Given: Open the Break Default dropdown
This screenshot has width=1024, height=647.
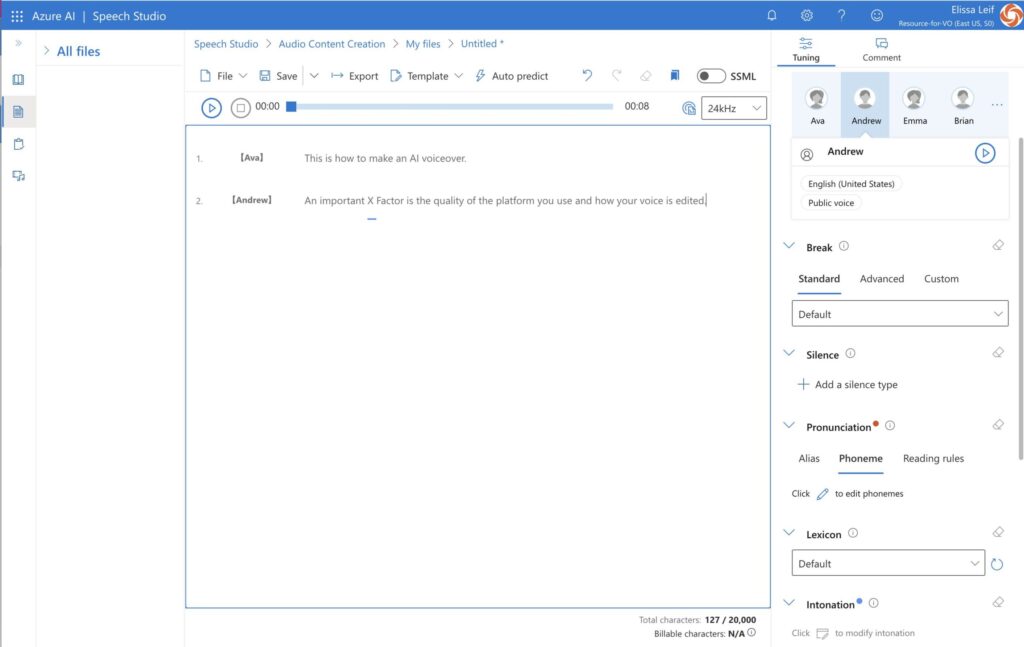Looking at the screenshot, I should (900, 314).
